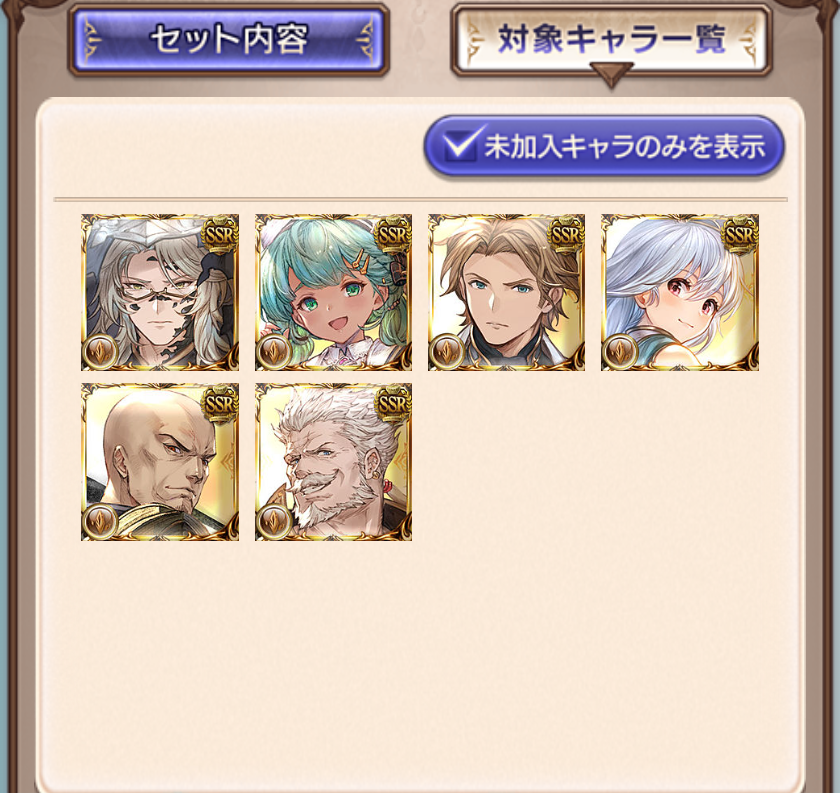Pick the silver-haired, red-eyed girl's portrait
Screen dimensions: 840x793
(680, 293)
